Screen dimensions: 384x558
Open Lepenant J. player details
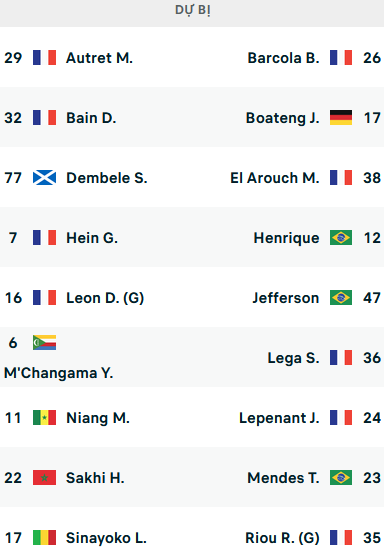point(279,418)
